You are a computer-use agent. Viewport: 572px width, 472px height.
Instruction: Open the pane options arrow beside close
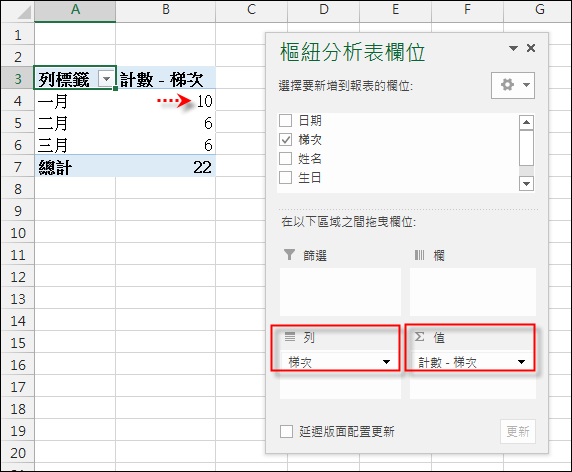click(x=513, y=48)
